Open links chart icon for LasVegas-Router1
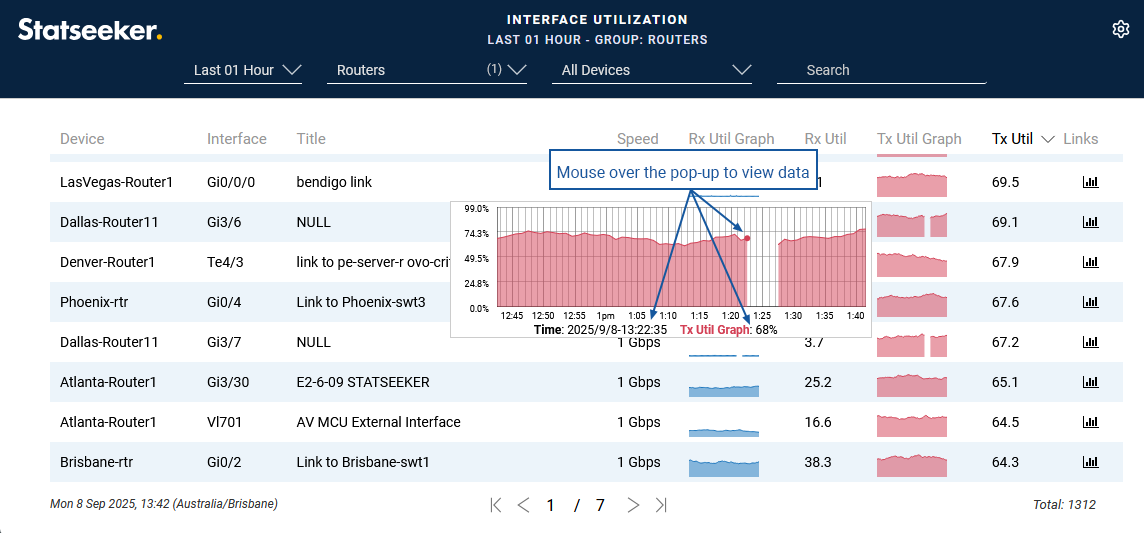Viewport: 1144px width, 533px height. [1090, 182]
